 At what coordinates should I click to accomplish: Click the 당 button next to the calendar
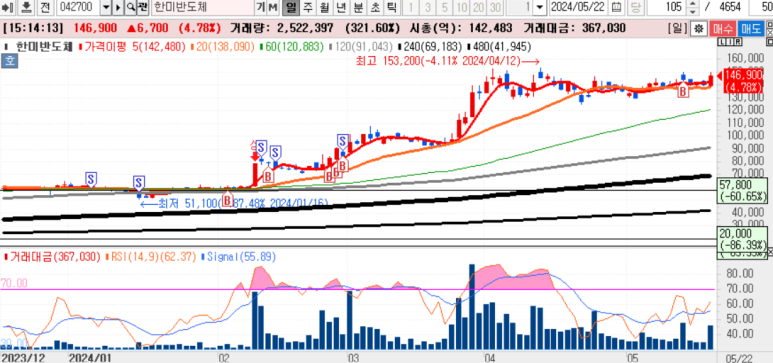click(x=635, y=7)
